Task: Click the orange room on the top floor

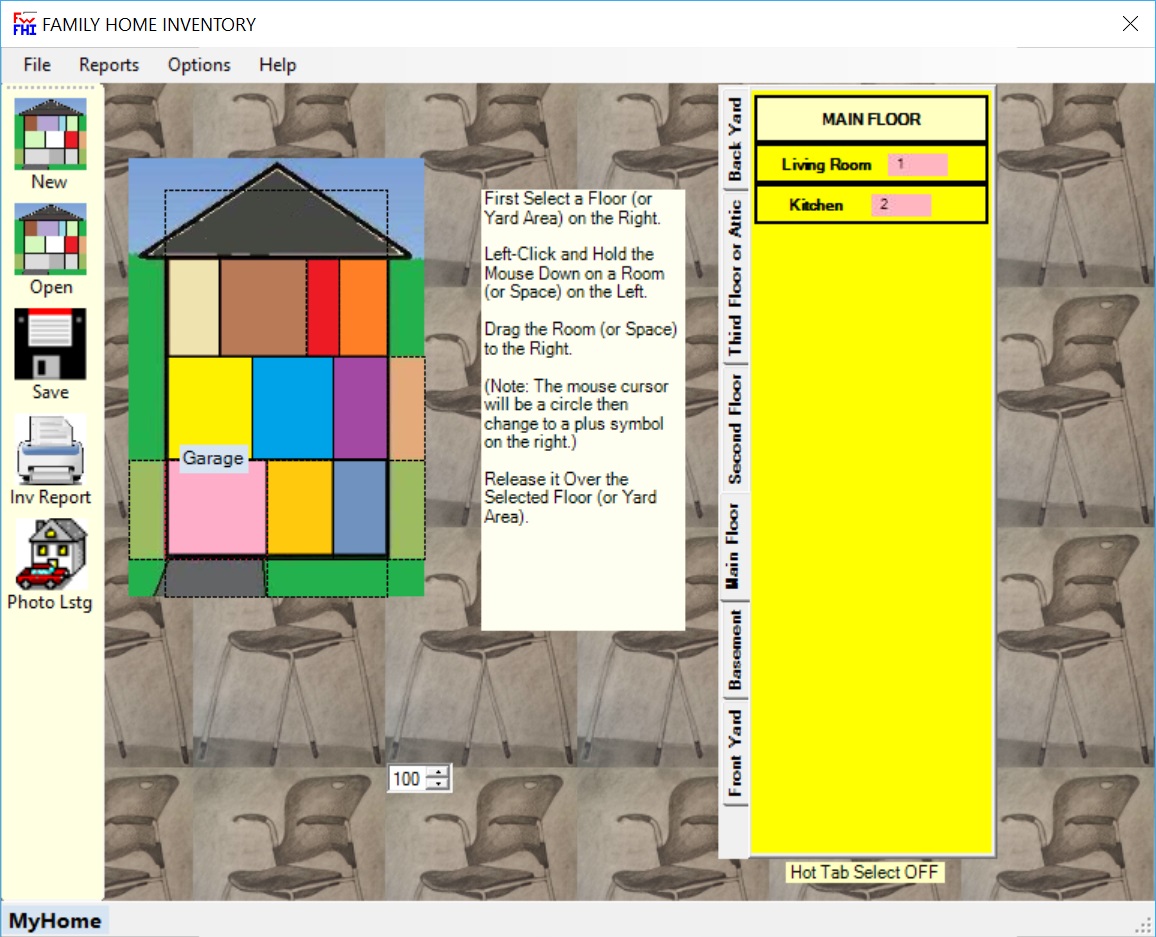Action: tap(363, 307)
